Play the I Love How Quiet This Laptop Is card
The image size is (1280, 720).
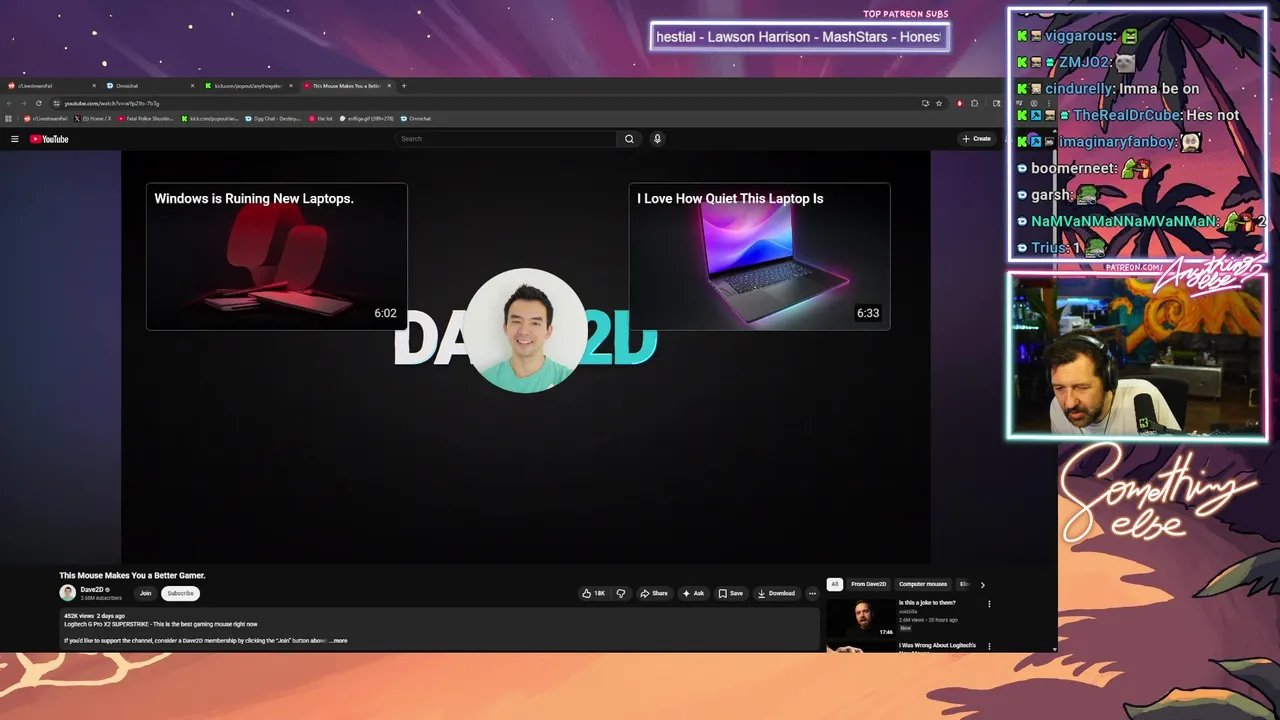[x=759, y=256]
